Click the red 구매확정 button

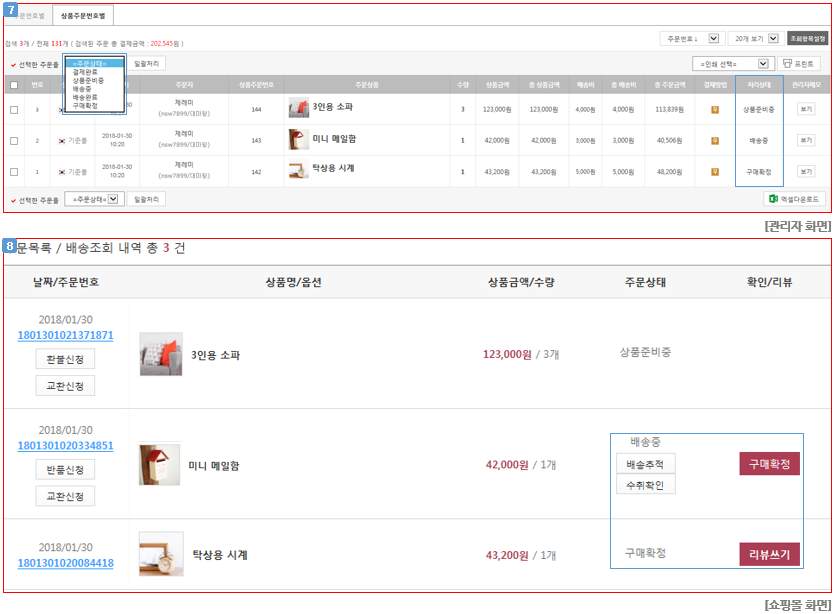(x=769, y=464)
